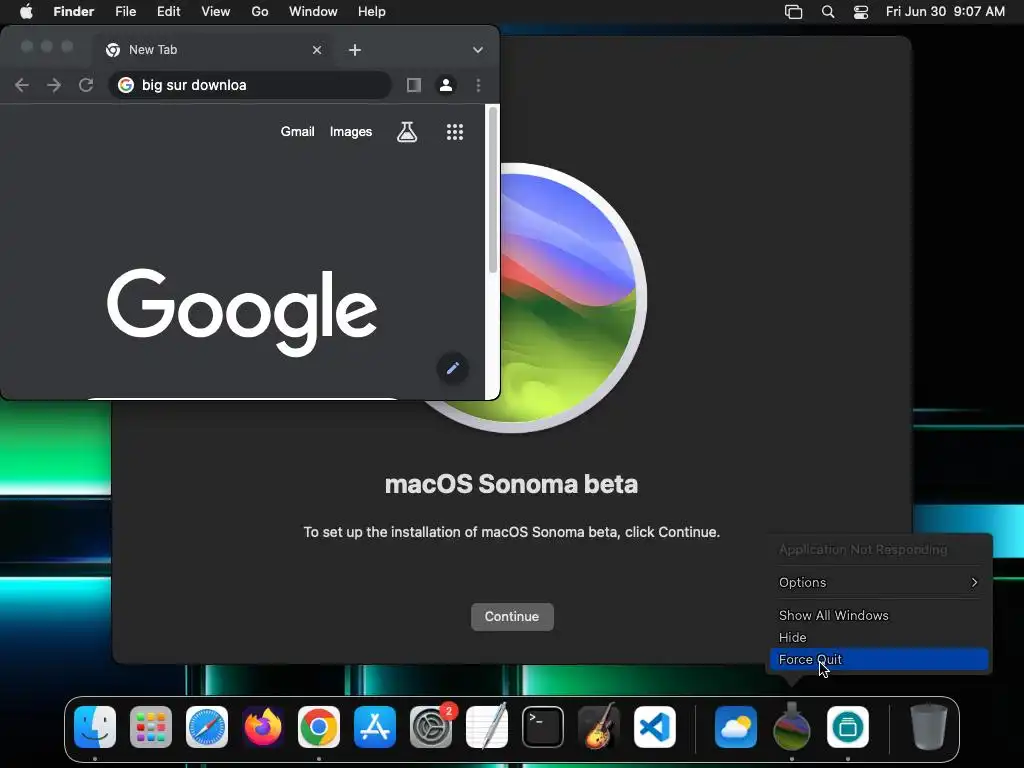This screenshot has height=768, width=1024.
Task: Open System Settings with badge in Dock
Action: 431,727
